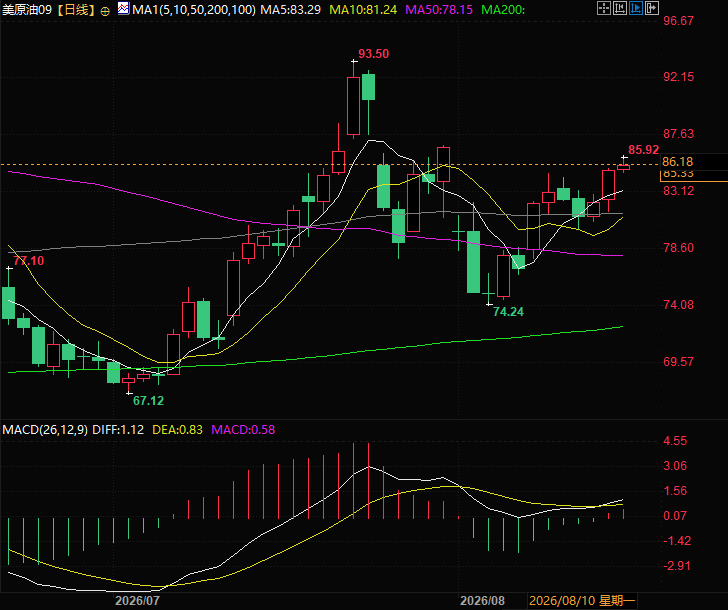The image size is (728, 610).
Task: Click the latest small red candle under 85.92
Action: tap(624, 167)
